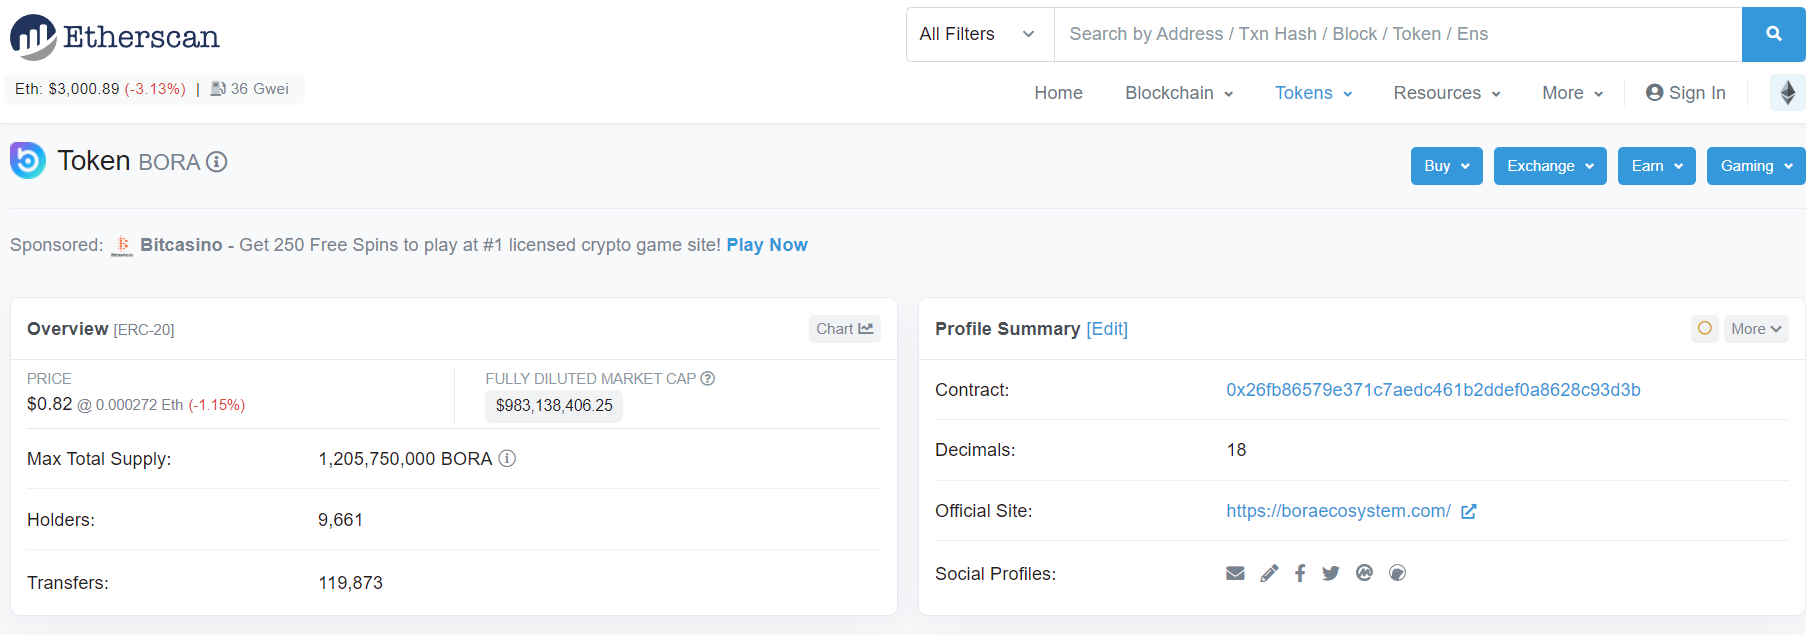Click the external link icon beside official site
1806x635 pixels.
click(1468, 512)
